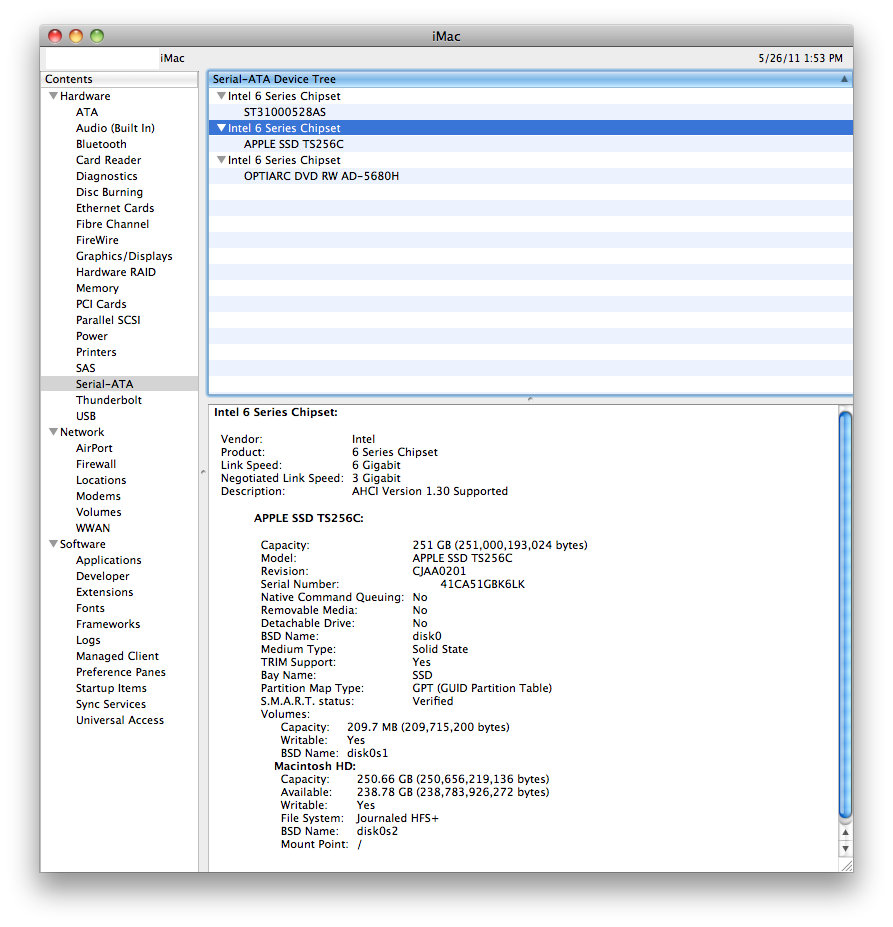Select Graphics/Displays entry
The image size is (893, 927).
[124, 256]
